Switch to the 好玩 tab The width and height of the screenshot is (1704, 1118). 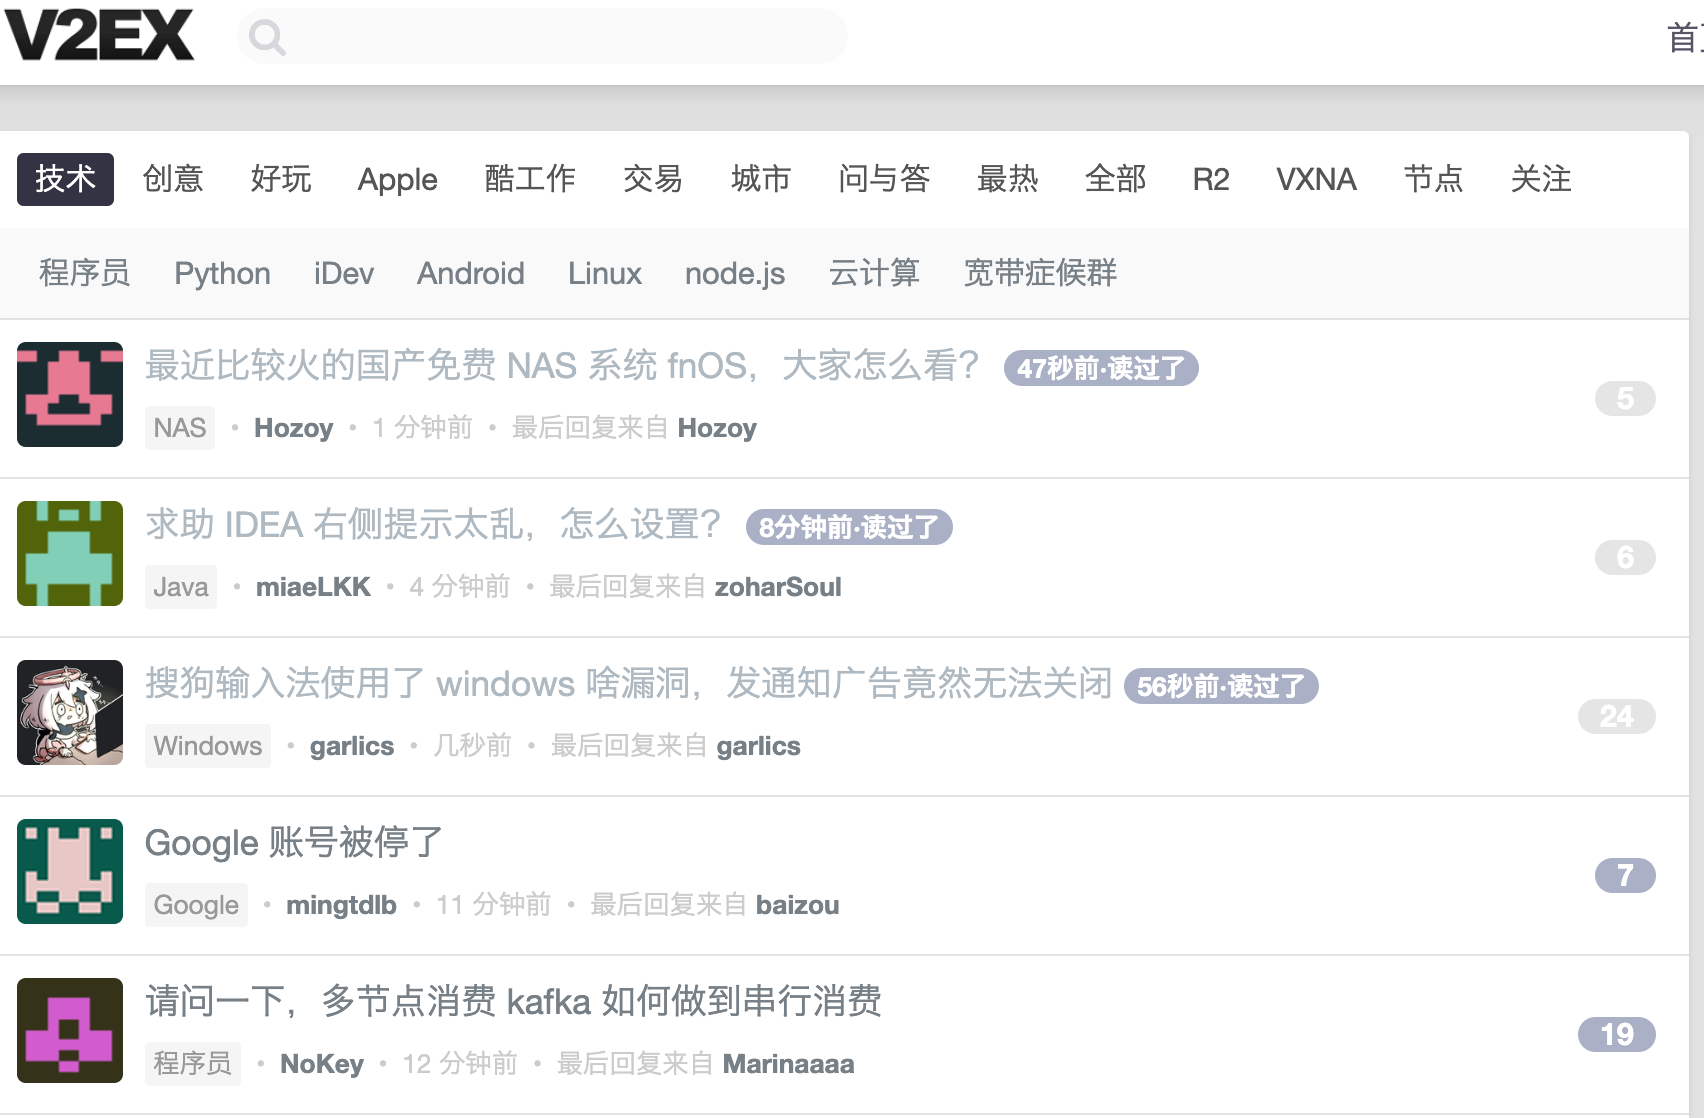tap(281, 179)
